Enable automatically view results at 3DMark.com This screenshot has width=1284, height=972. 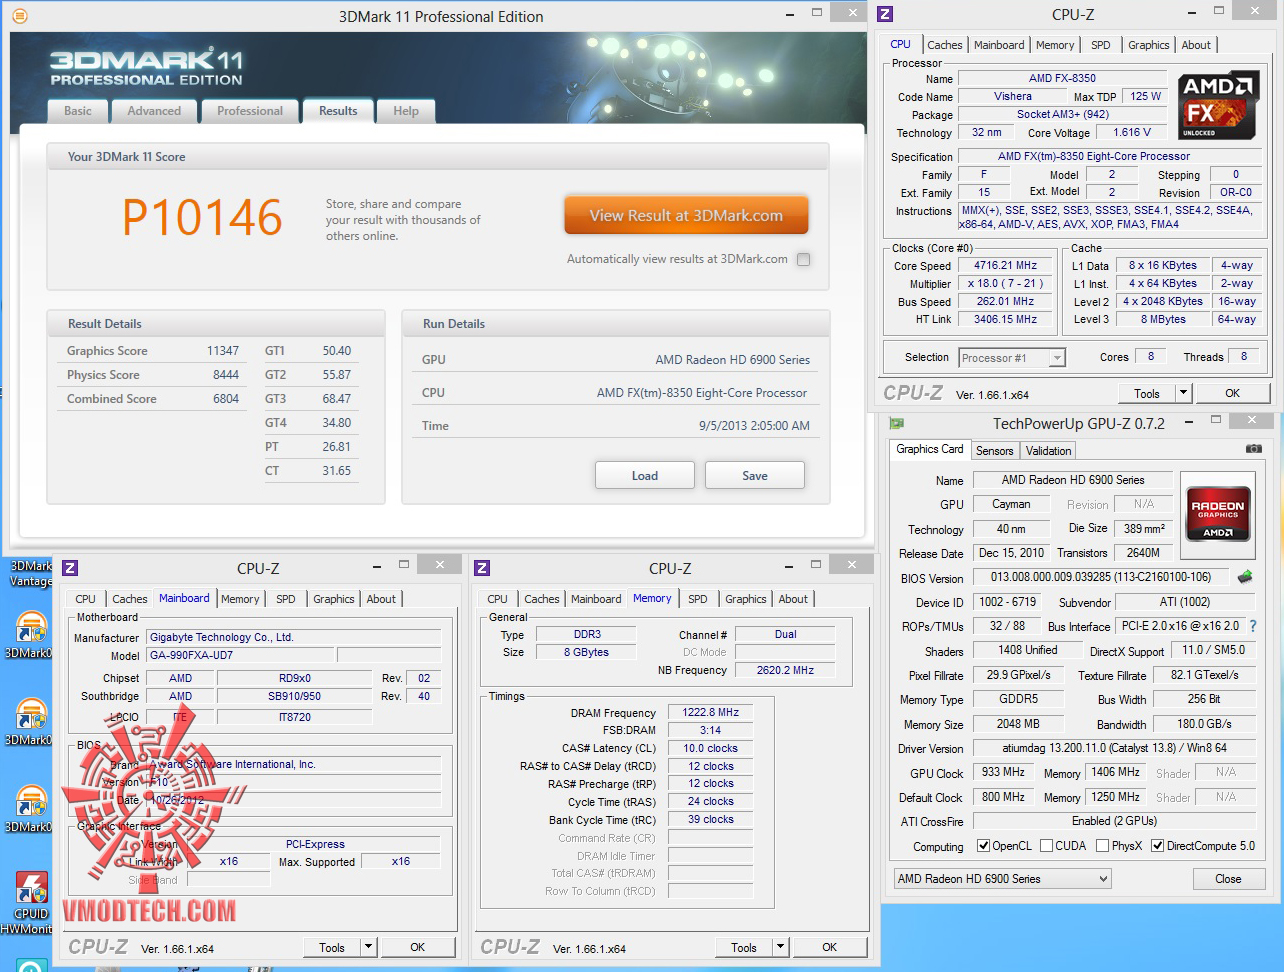(x=803, y=259)
